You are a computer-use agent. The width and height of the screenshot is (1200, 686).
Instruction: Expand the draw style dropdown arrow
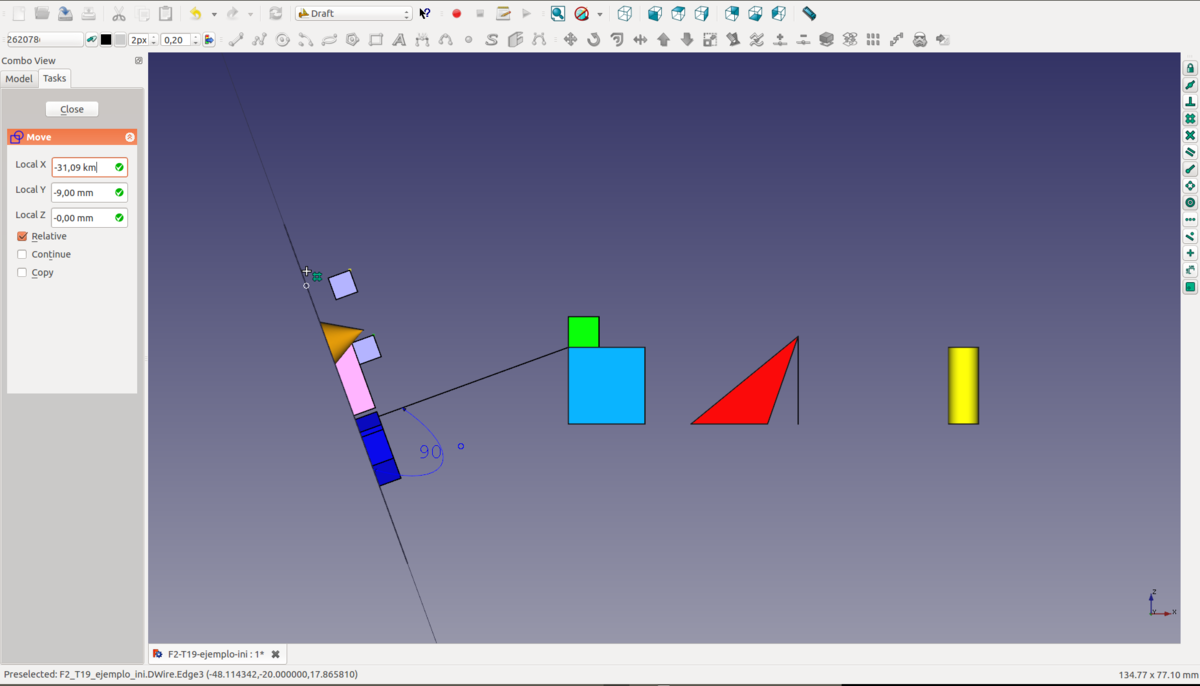(600, 15)
